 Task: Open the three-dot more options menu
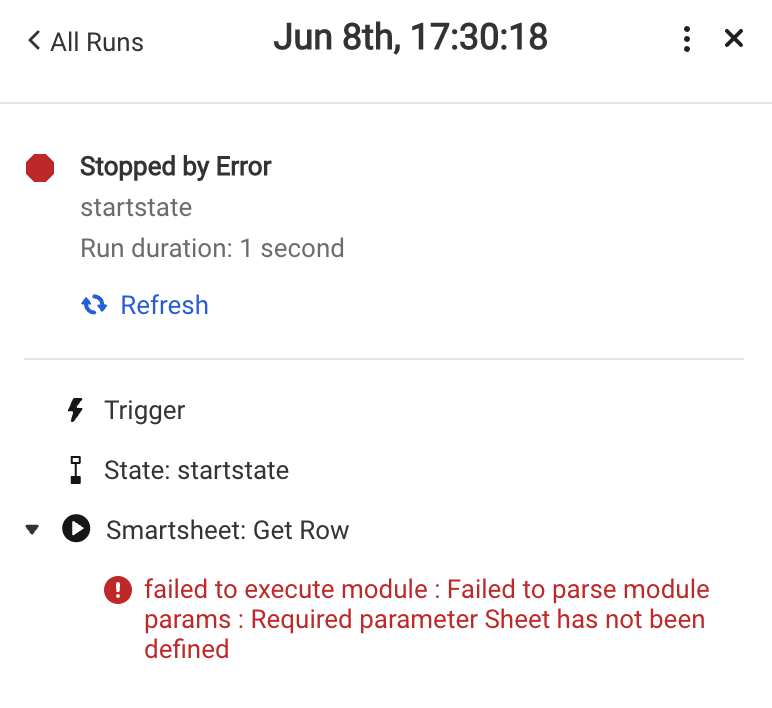[x=687, y=39]
